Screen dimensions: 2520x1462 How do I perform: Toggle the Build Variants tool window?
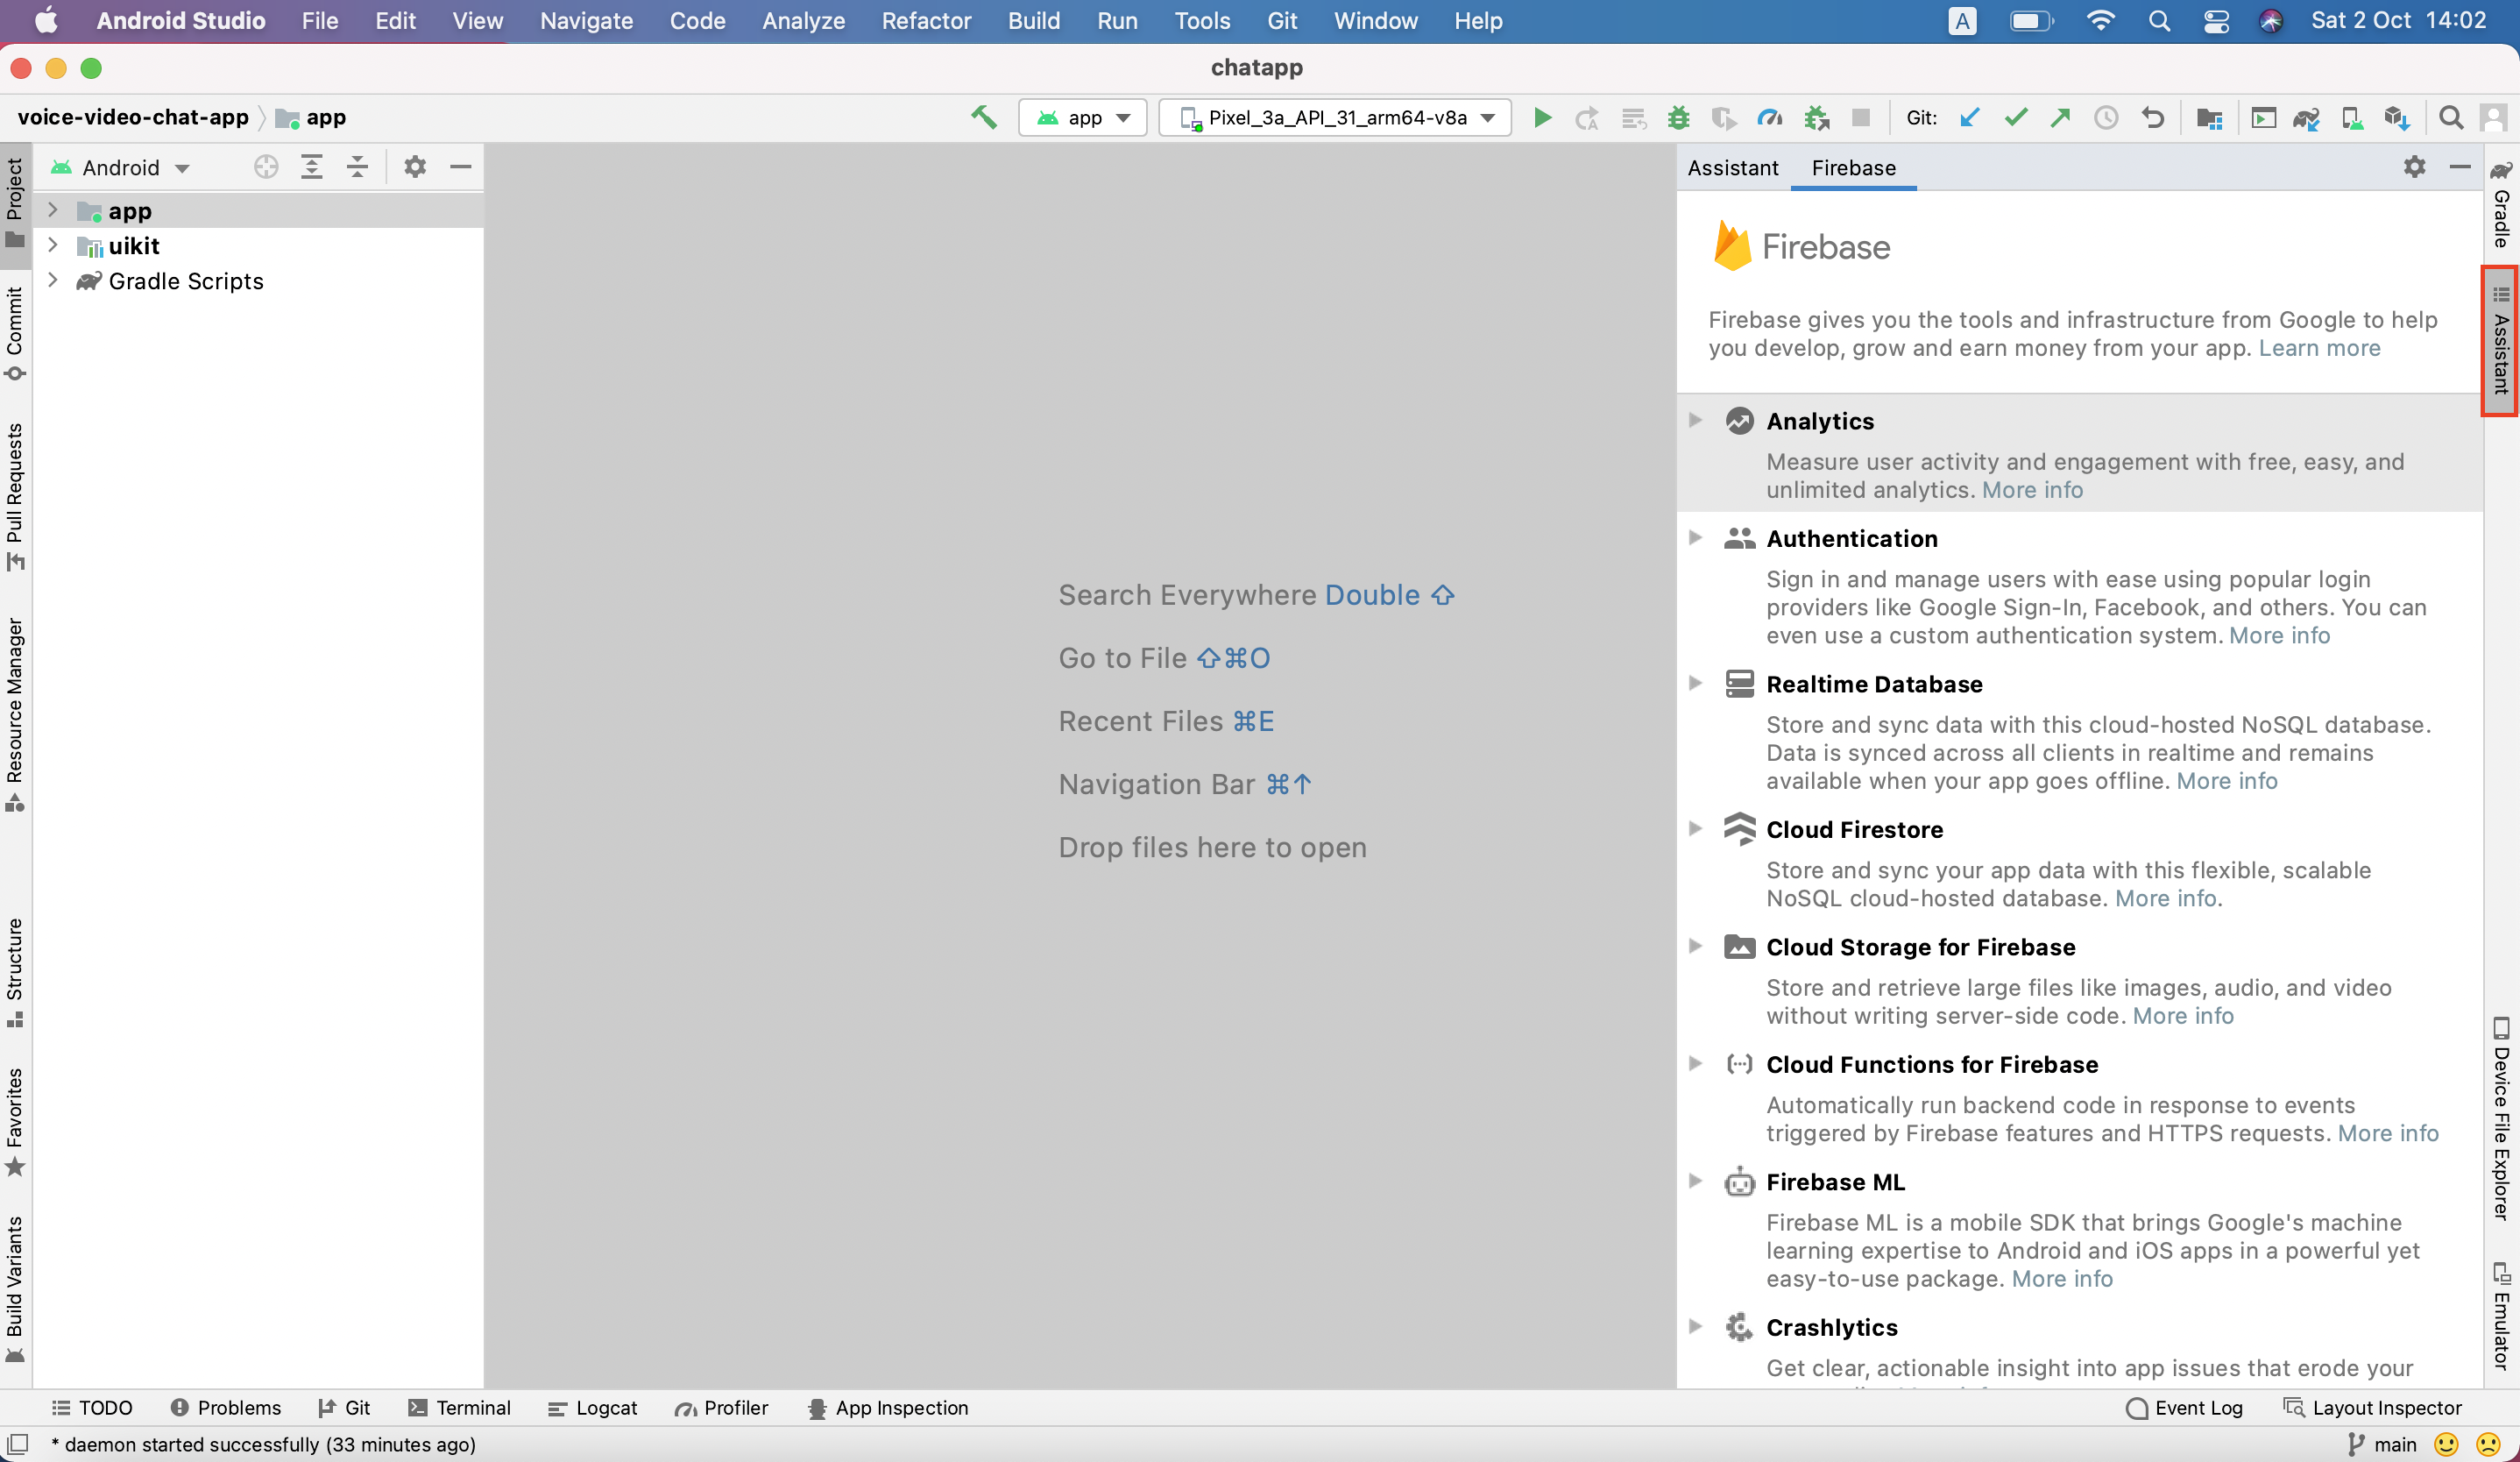(x=15, y=1290)
